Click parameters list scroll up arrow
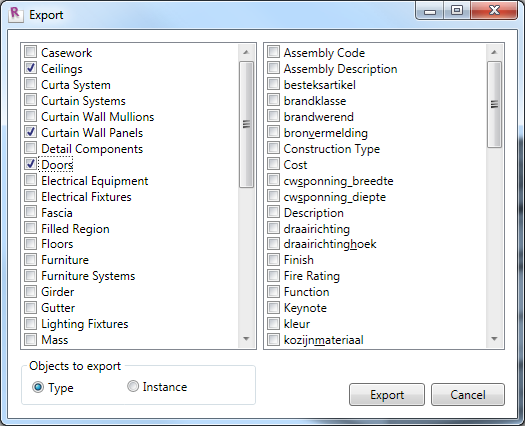The height and width of the screenshot is (426, 525). tap(494, 52)
